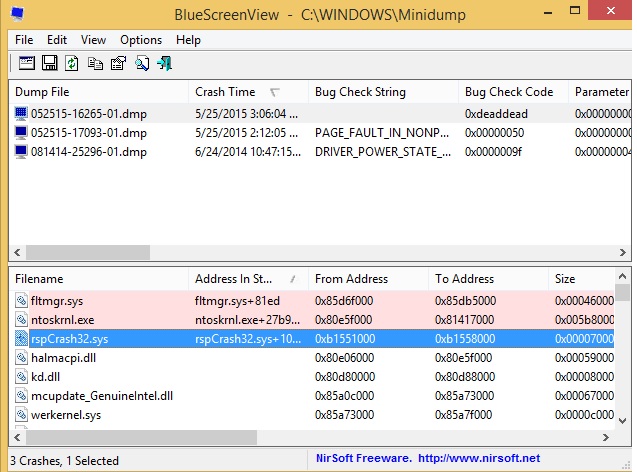This screenshot has width=637, height=472.
Task: Click the 0x0000009f bug check code
Action: (493, 152)
